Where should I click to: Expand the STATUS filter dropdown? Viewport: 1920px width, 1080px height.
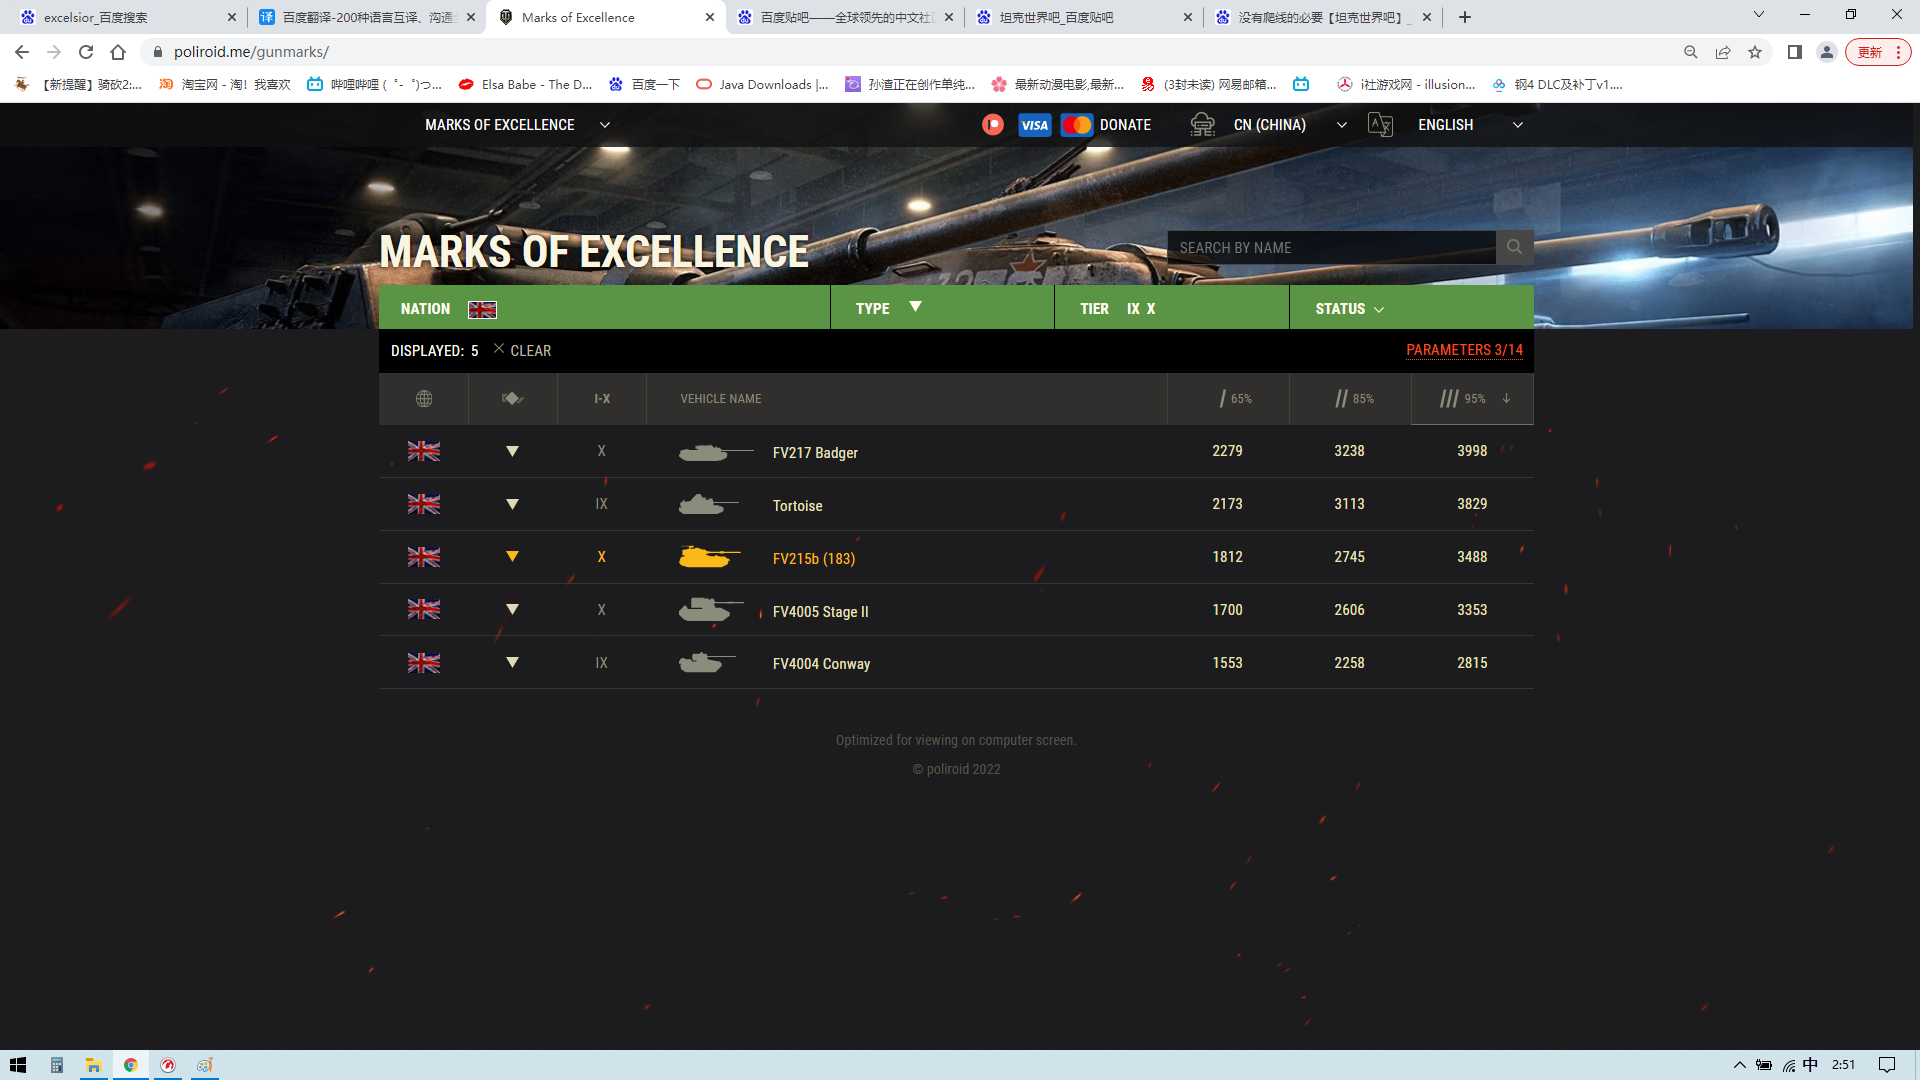[1350, 309]
